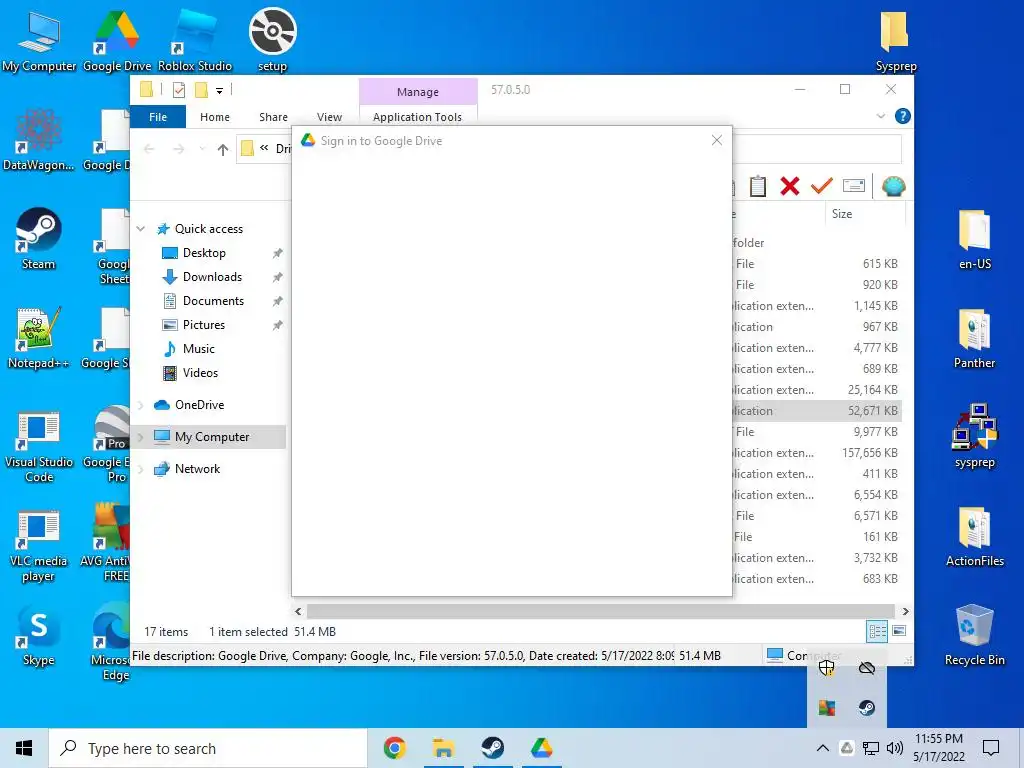Viewport: 1024px width, 768px height.
Task: Expand the My Computer tree node
Action: [140, 437]
